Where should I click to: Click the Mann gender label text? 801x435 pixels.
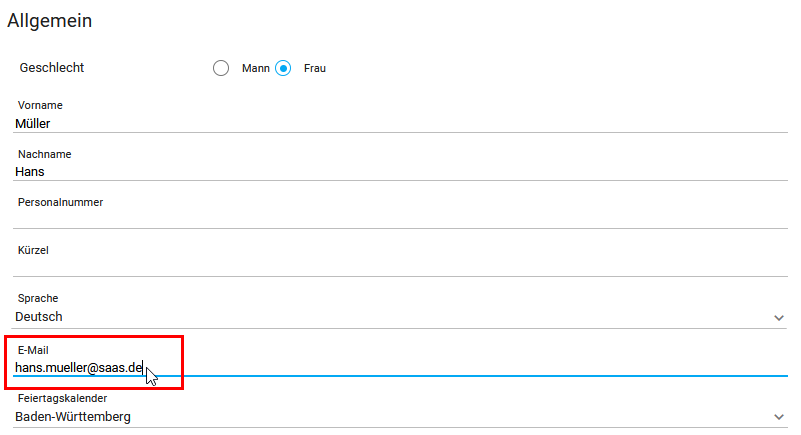point(255,68)
